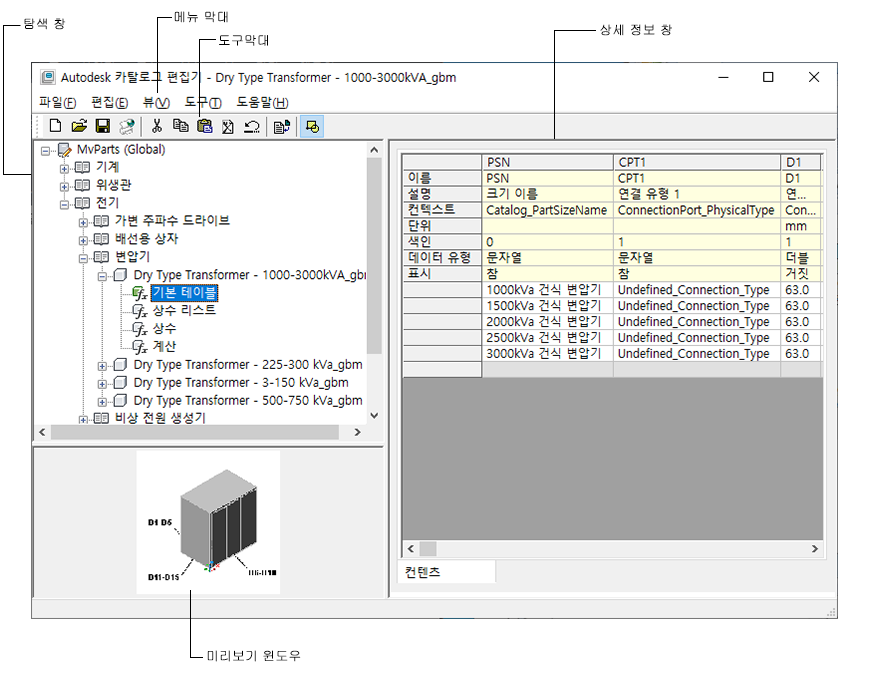The image size is (870, 676).
Task: Click the function icon beside 계산
Action: click(140, 347)
